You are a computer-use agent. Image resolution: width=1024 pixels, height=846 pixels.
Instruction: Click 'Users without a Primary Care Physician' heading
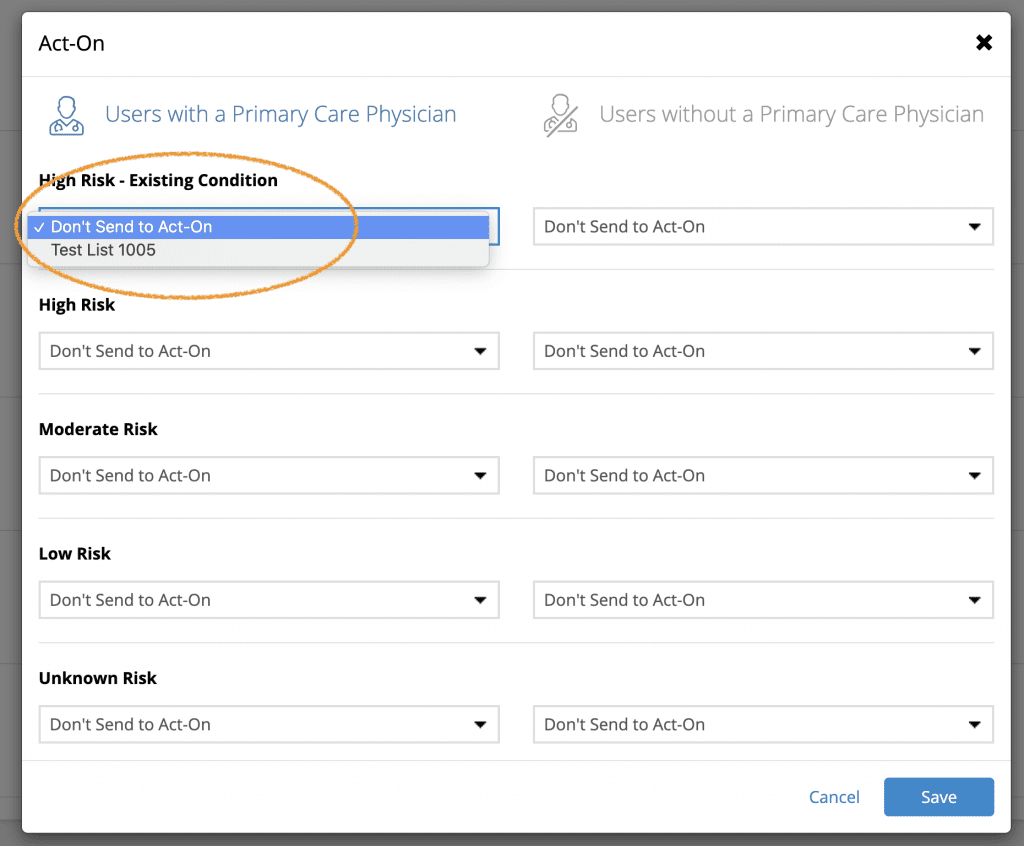click(x=792, y=114)
